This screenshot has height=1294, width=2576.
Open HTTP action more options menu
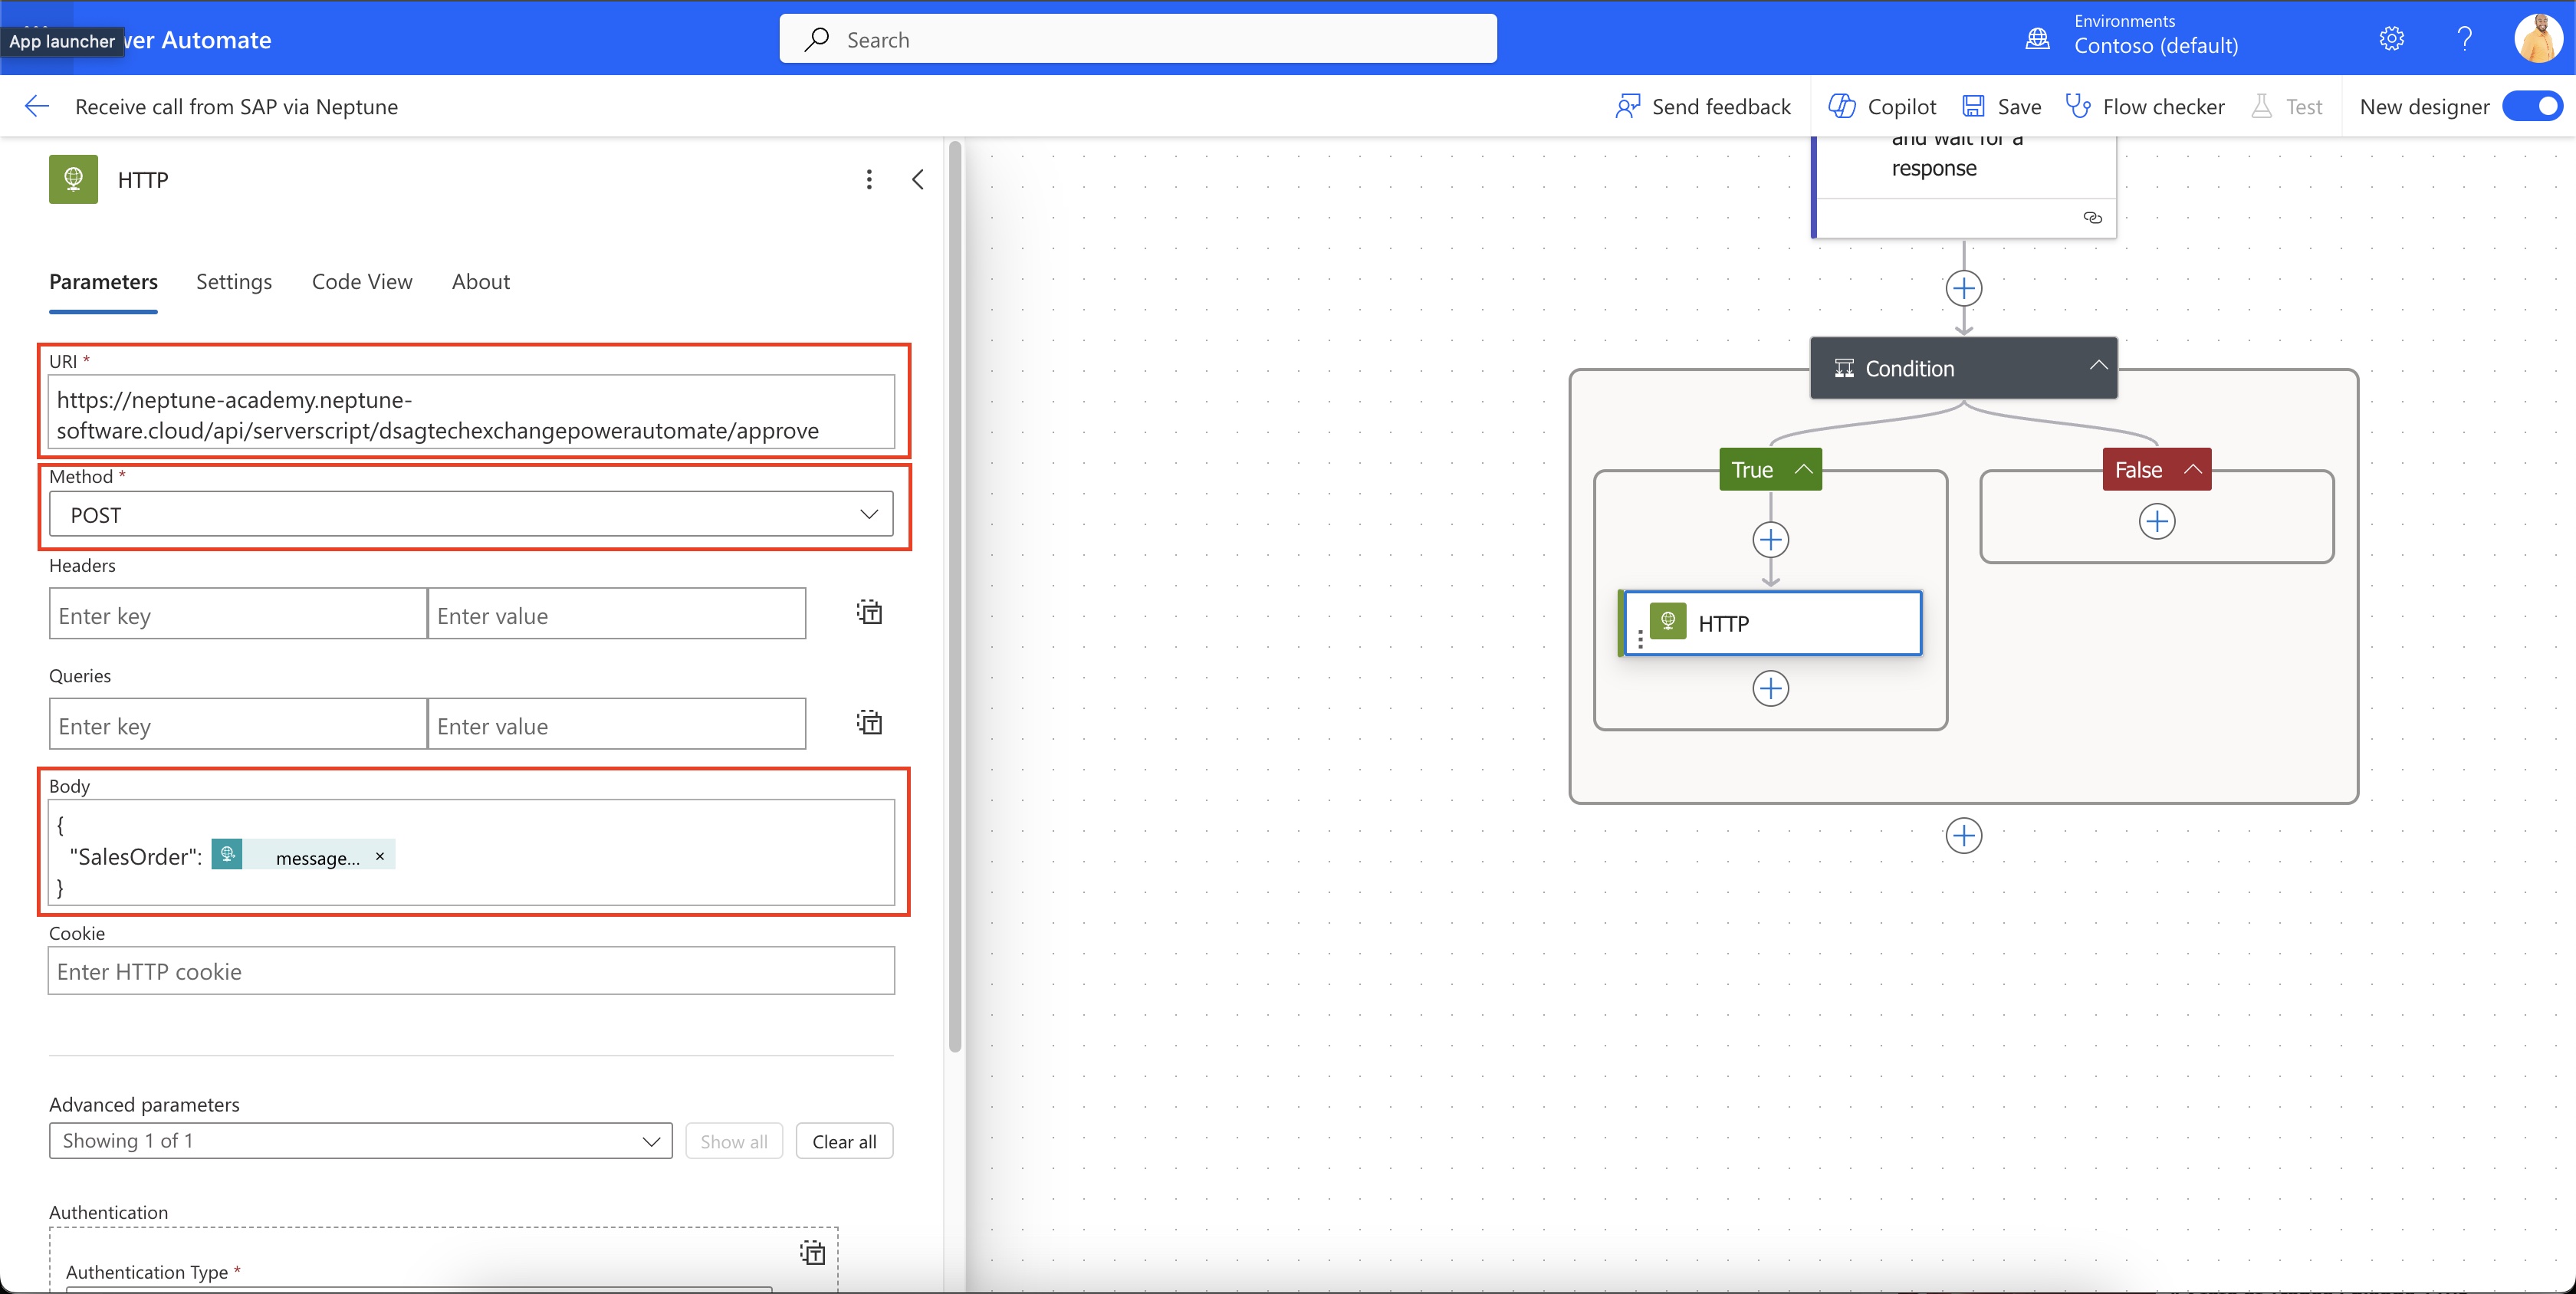[868, 179]
